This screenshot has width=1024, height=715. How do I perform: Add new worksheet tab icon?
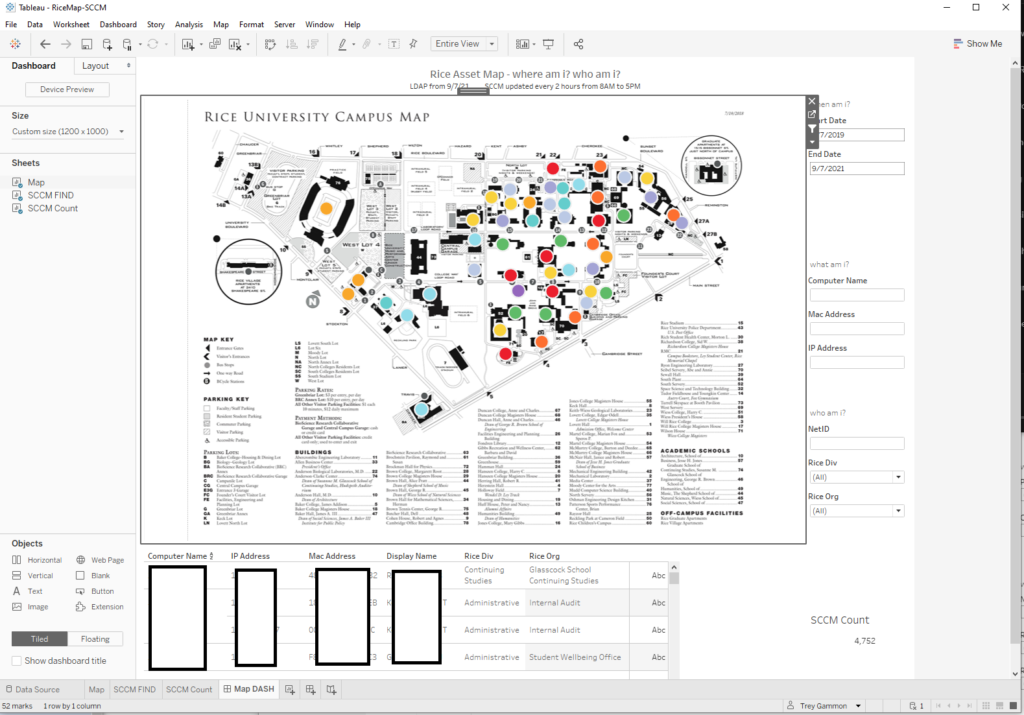tap(289, 690)
